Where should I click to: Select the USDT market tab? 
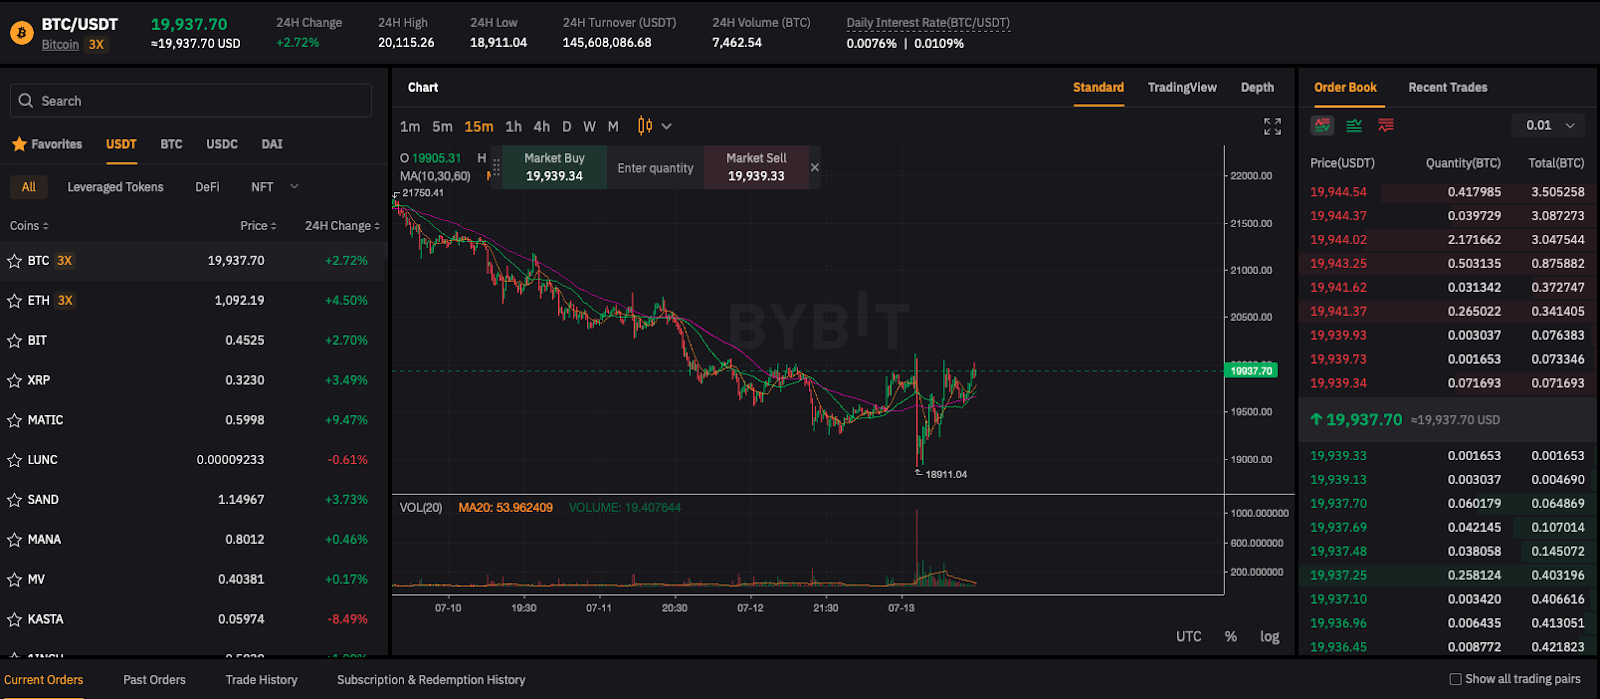(x=121, y=144)
